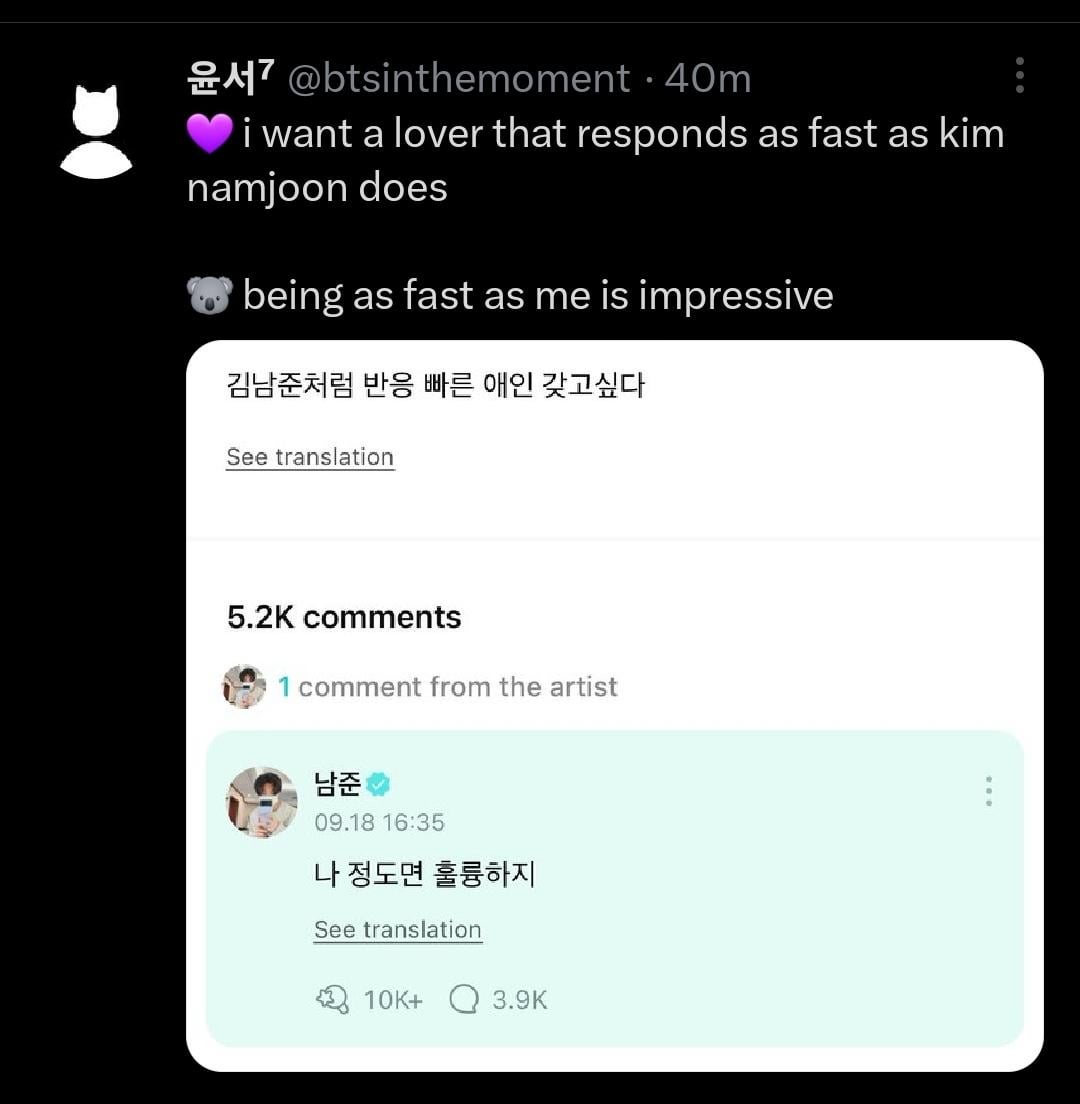The width and height of the screenshot is (1080, 1104).
Task: Click the koala emoji in tweet
Action: coord(210,295)
